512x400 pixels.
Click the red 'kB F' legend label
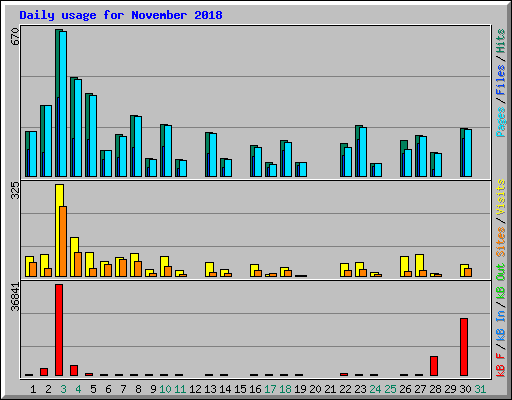500,365
